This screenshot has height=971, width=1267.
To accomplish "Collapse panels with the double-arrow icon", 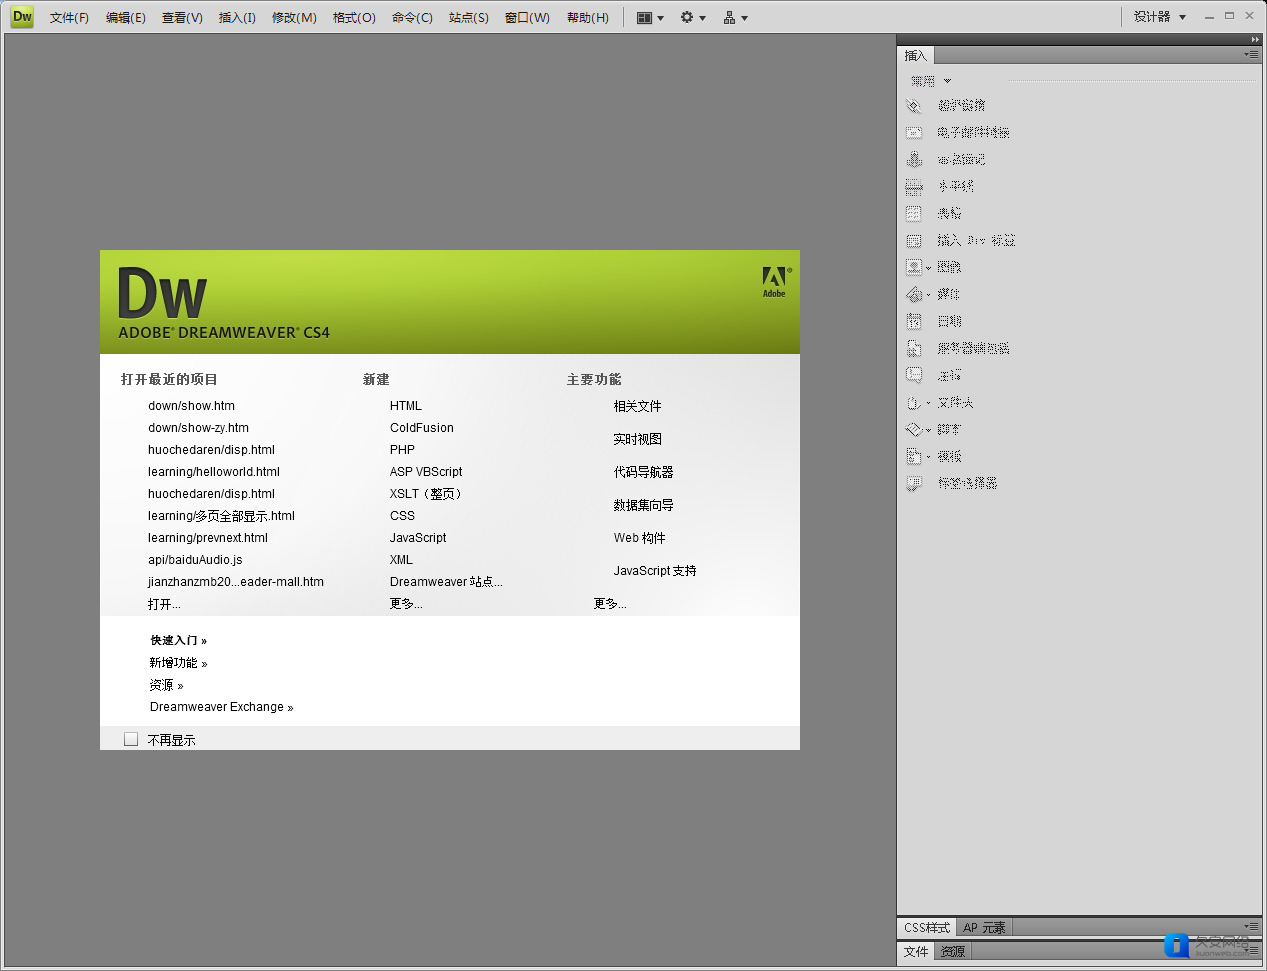I will [x=1255, y=40].
